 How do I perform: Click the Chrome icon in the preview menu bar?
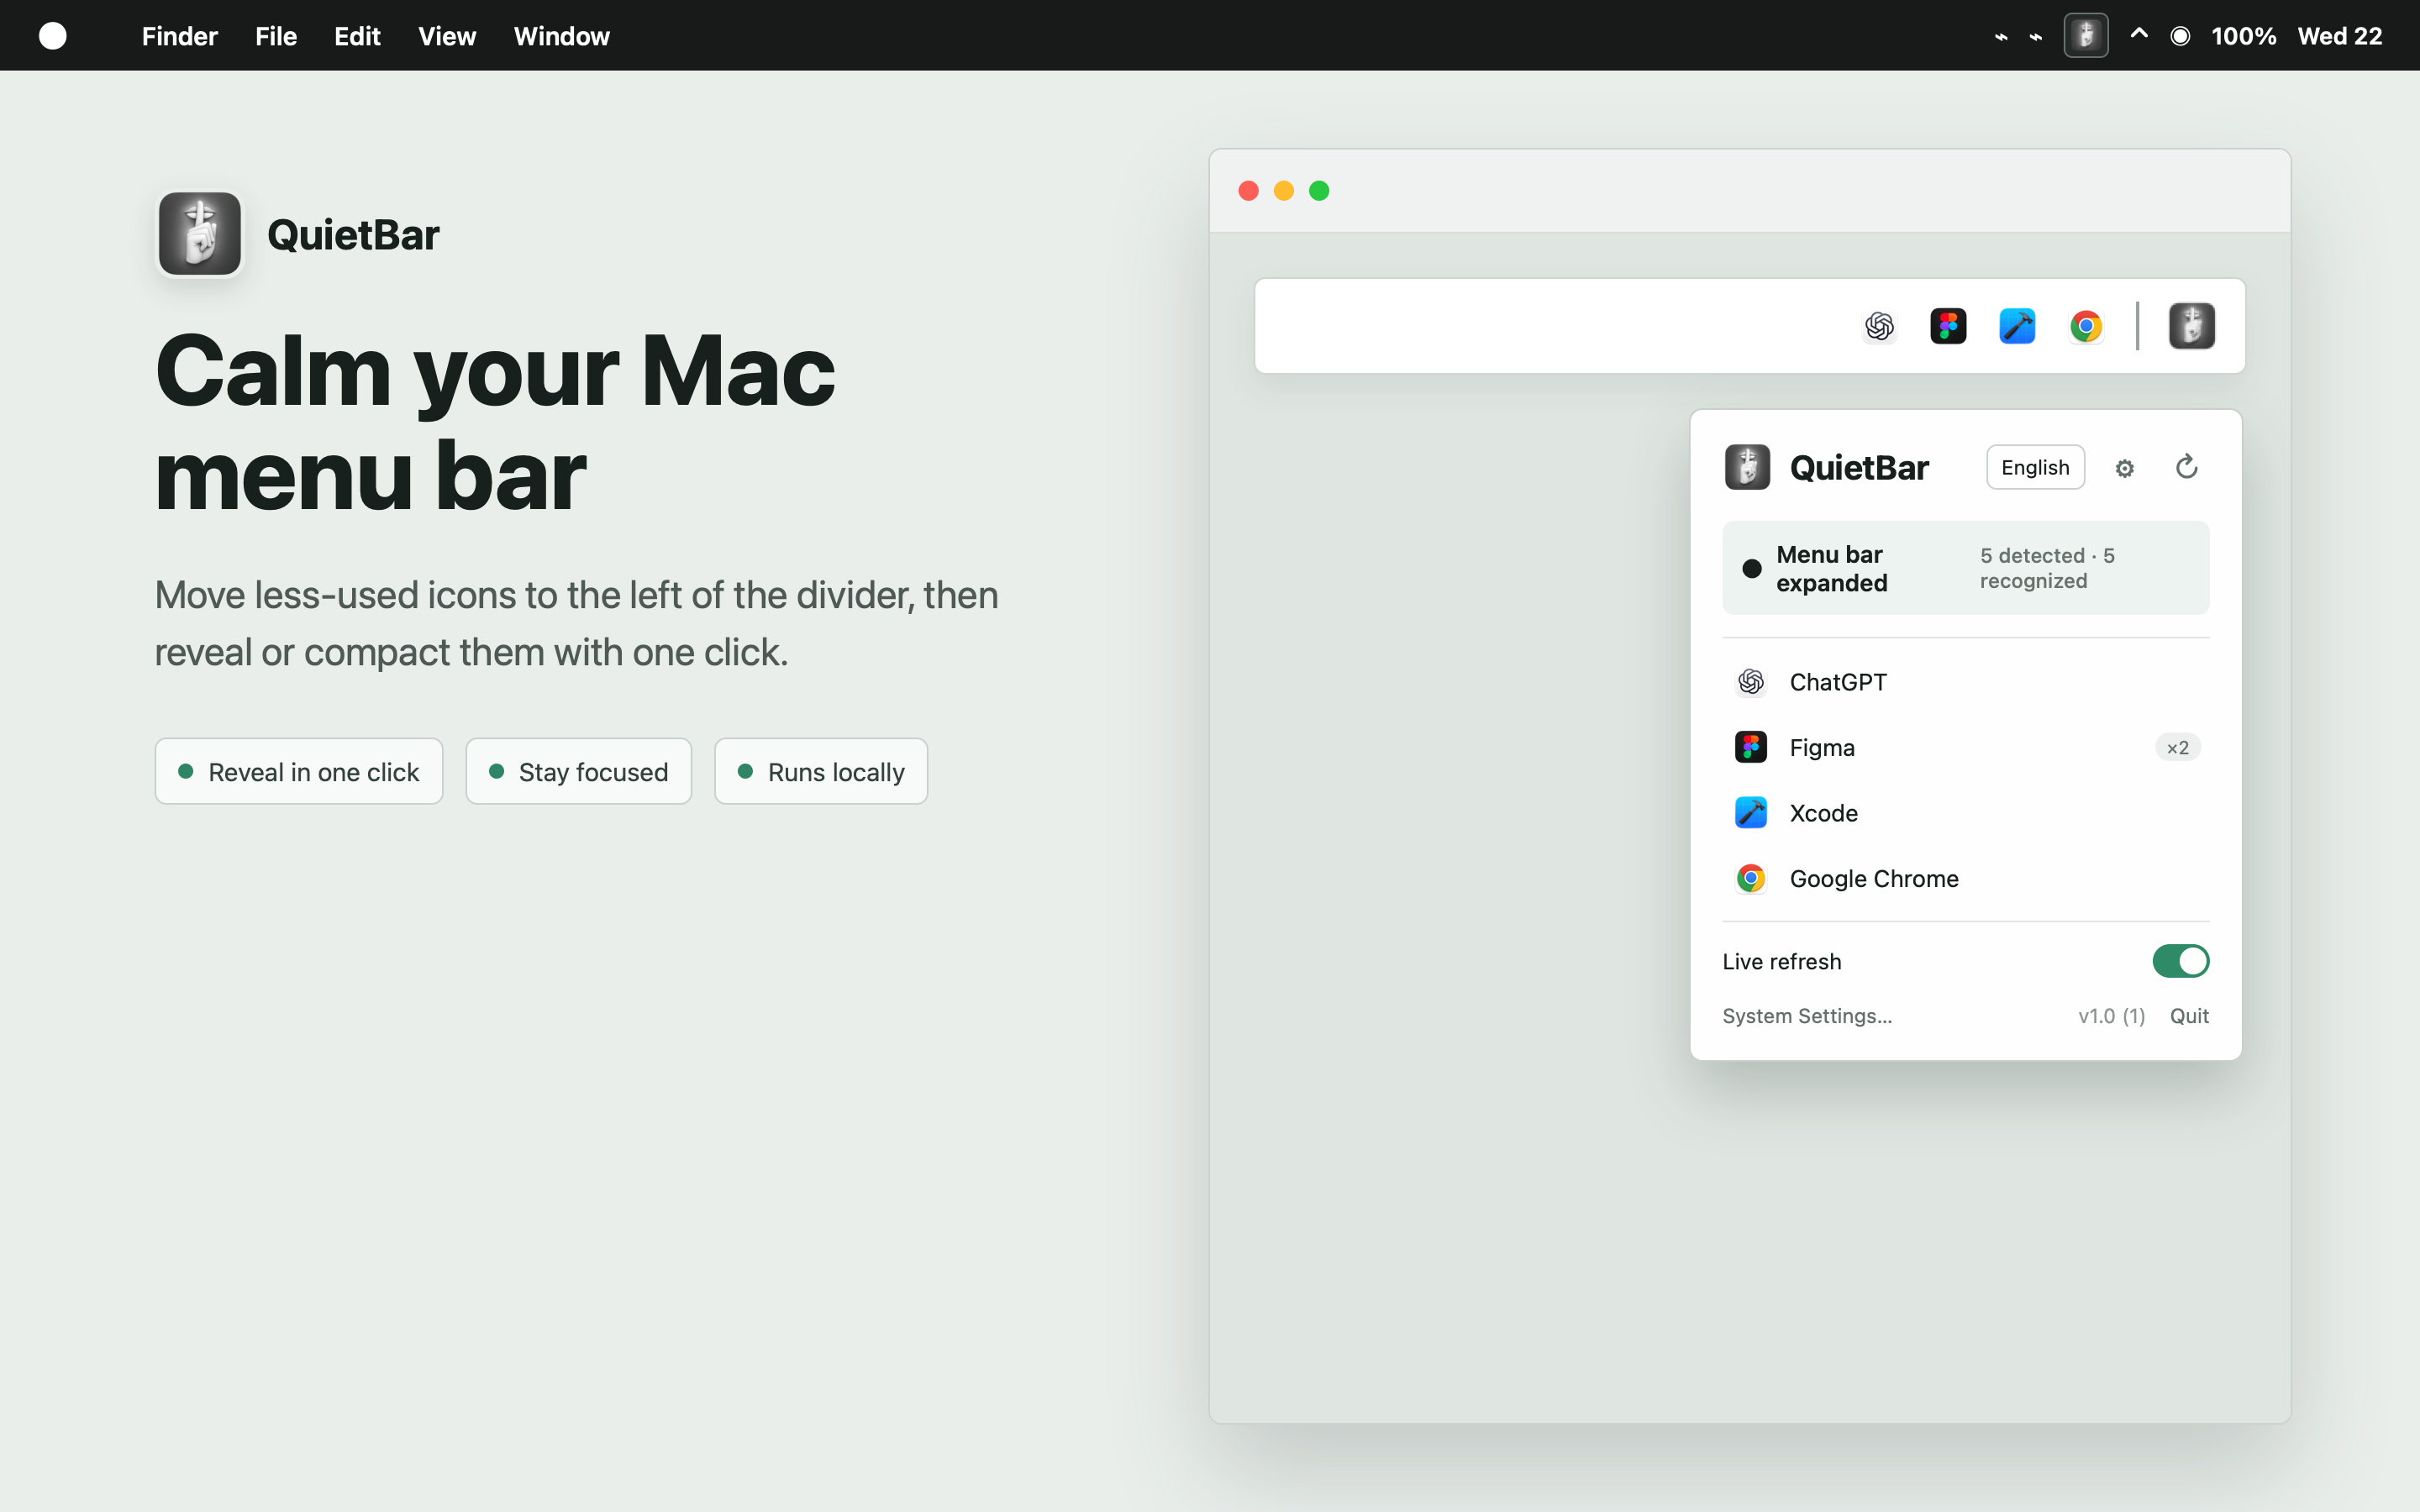tap(2086, 326)
